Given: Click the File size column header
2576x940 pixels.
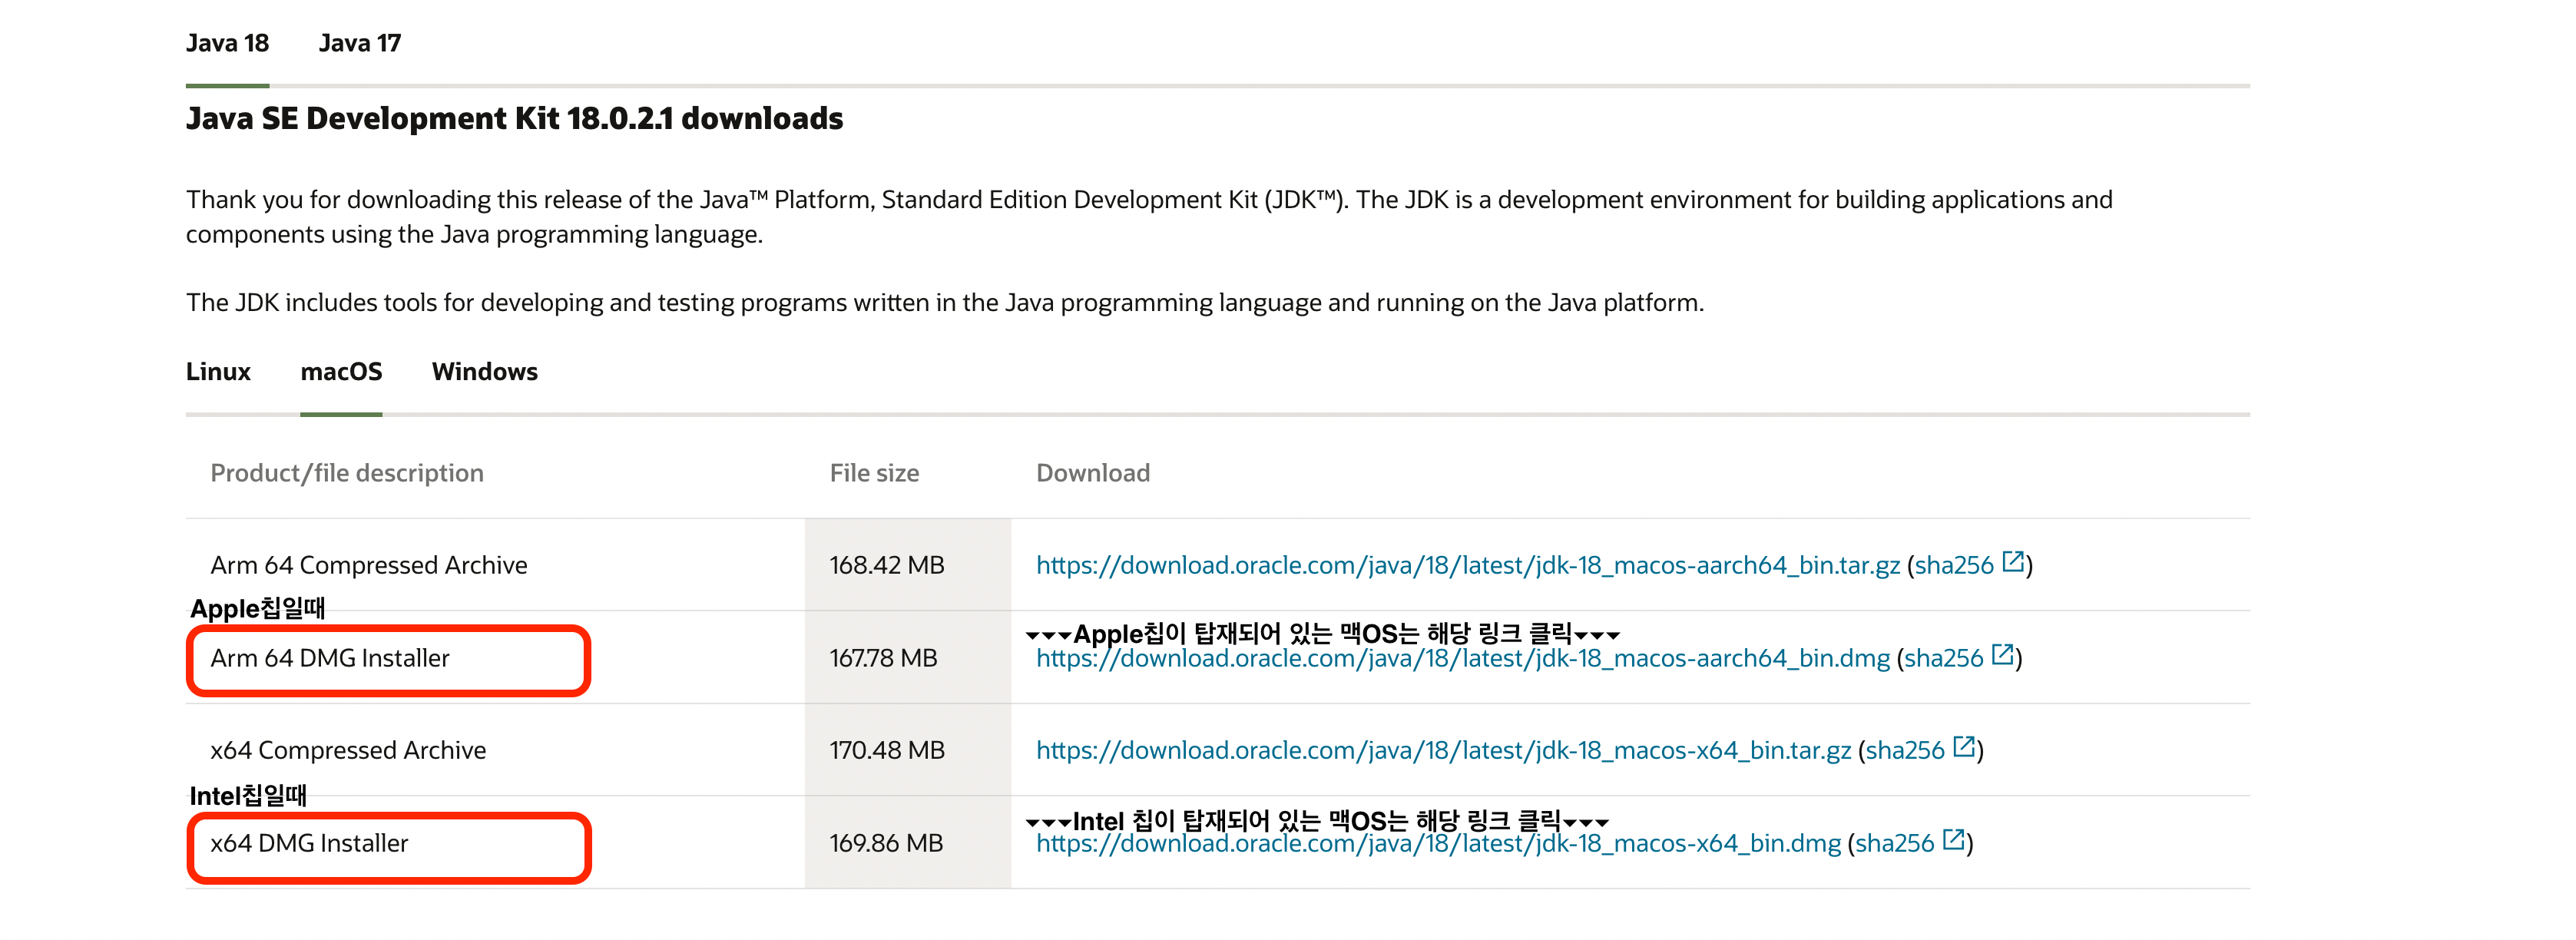Looking at the screenshot, I should click(x=874, y=473).
